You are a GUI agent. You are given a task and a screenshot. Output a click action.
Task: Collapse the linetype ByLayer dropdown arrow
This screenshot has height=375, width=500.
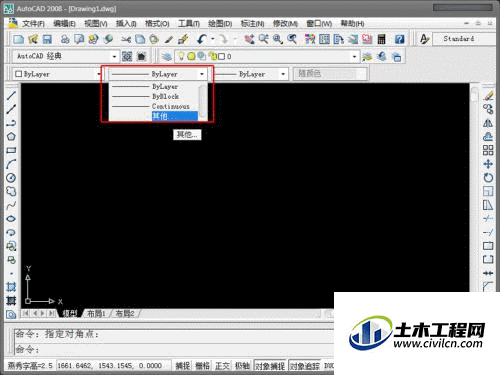(x=202, y=74)
